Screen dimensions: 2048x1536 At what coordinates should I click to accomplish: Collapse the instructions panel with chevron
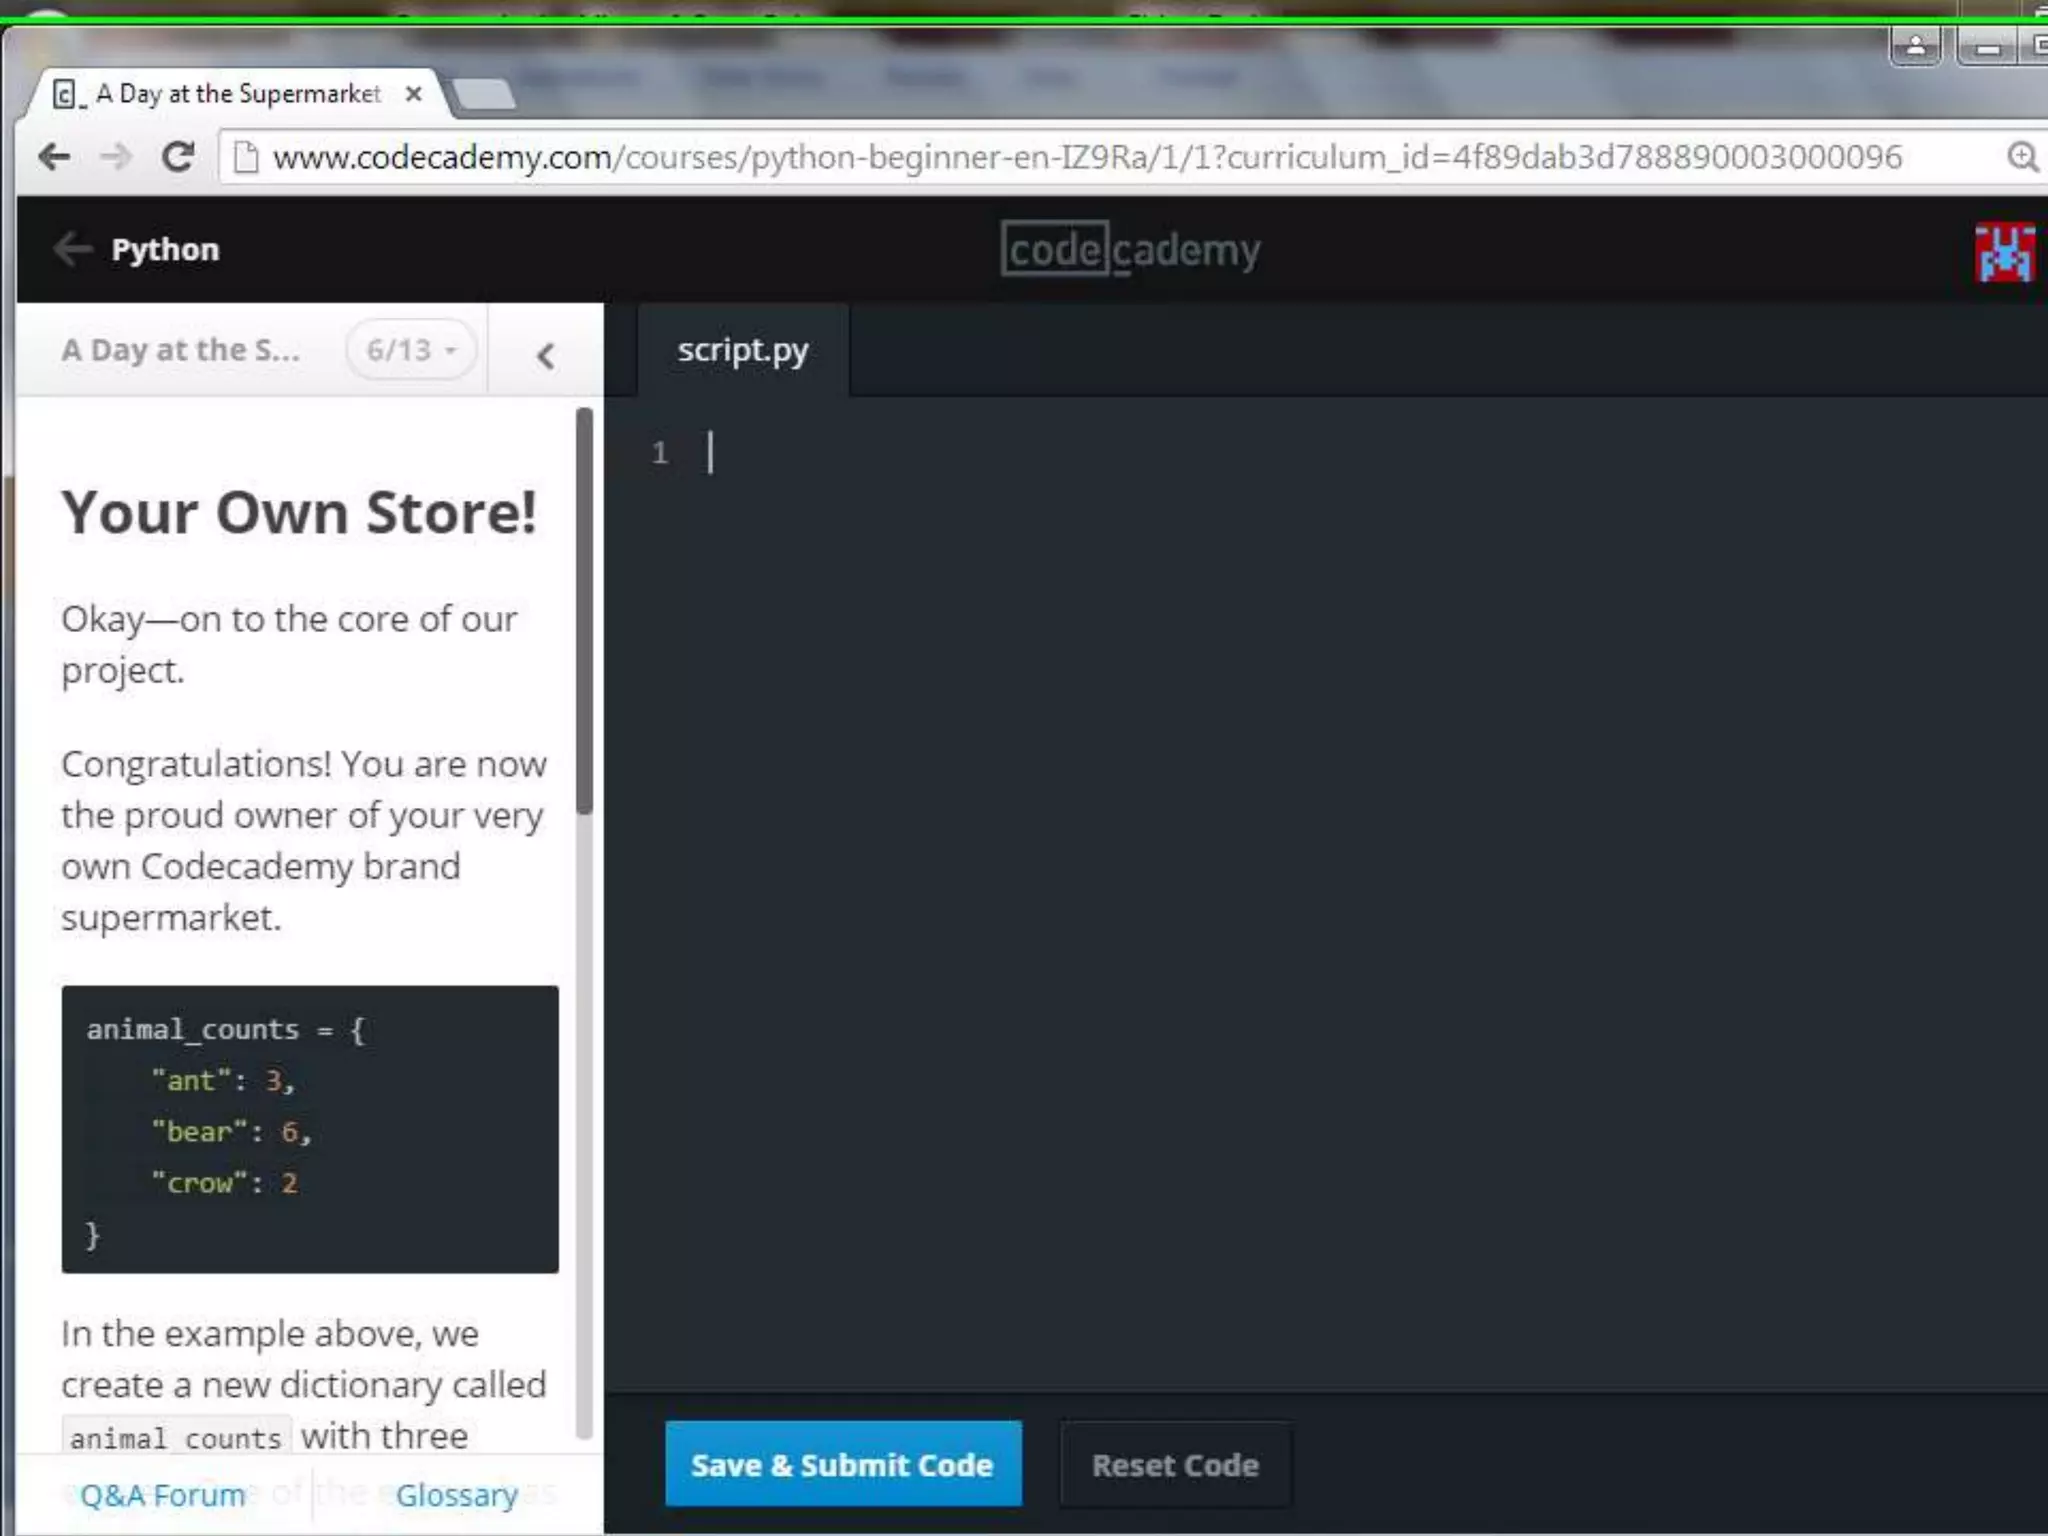(545, 356)
